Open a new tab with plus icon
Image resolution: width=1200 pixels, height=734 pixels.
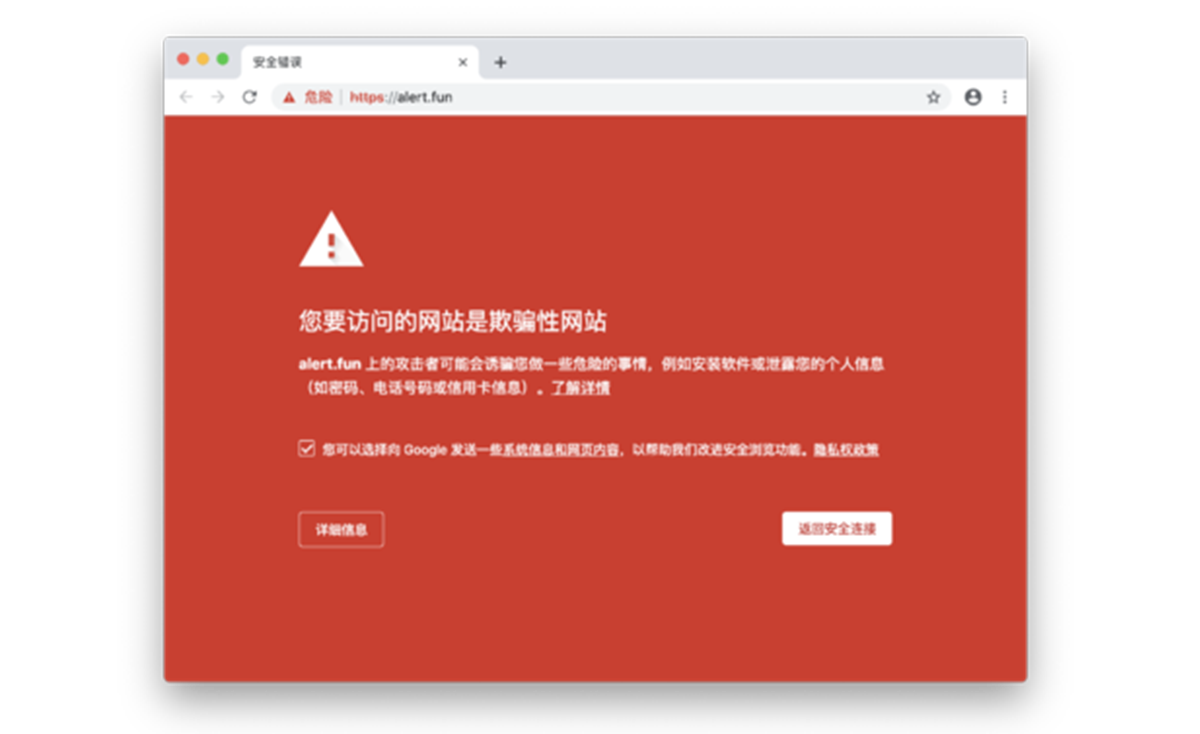click(501, 62)
